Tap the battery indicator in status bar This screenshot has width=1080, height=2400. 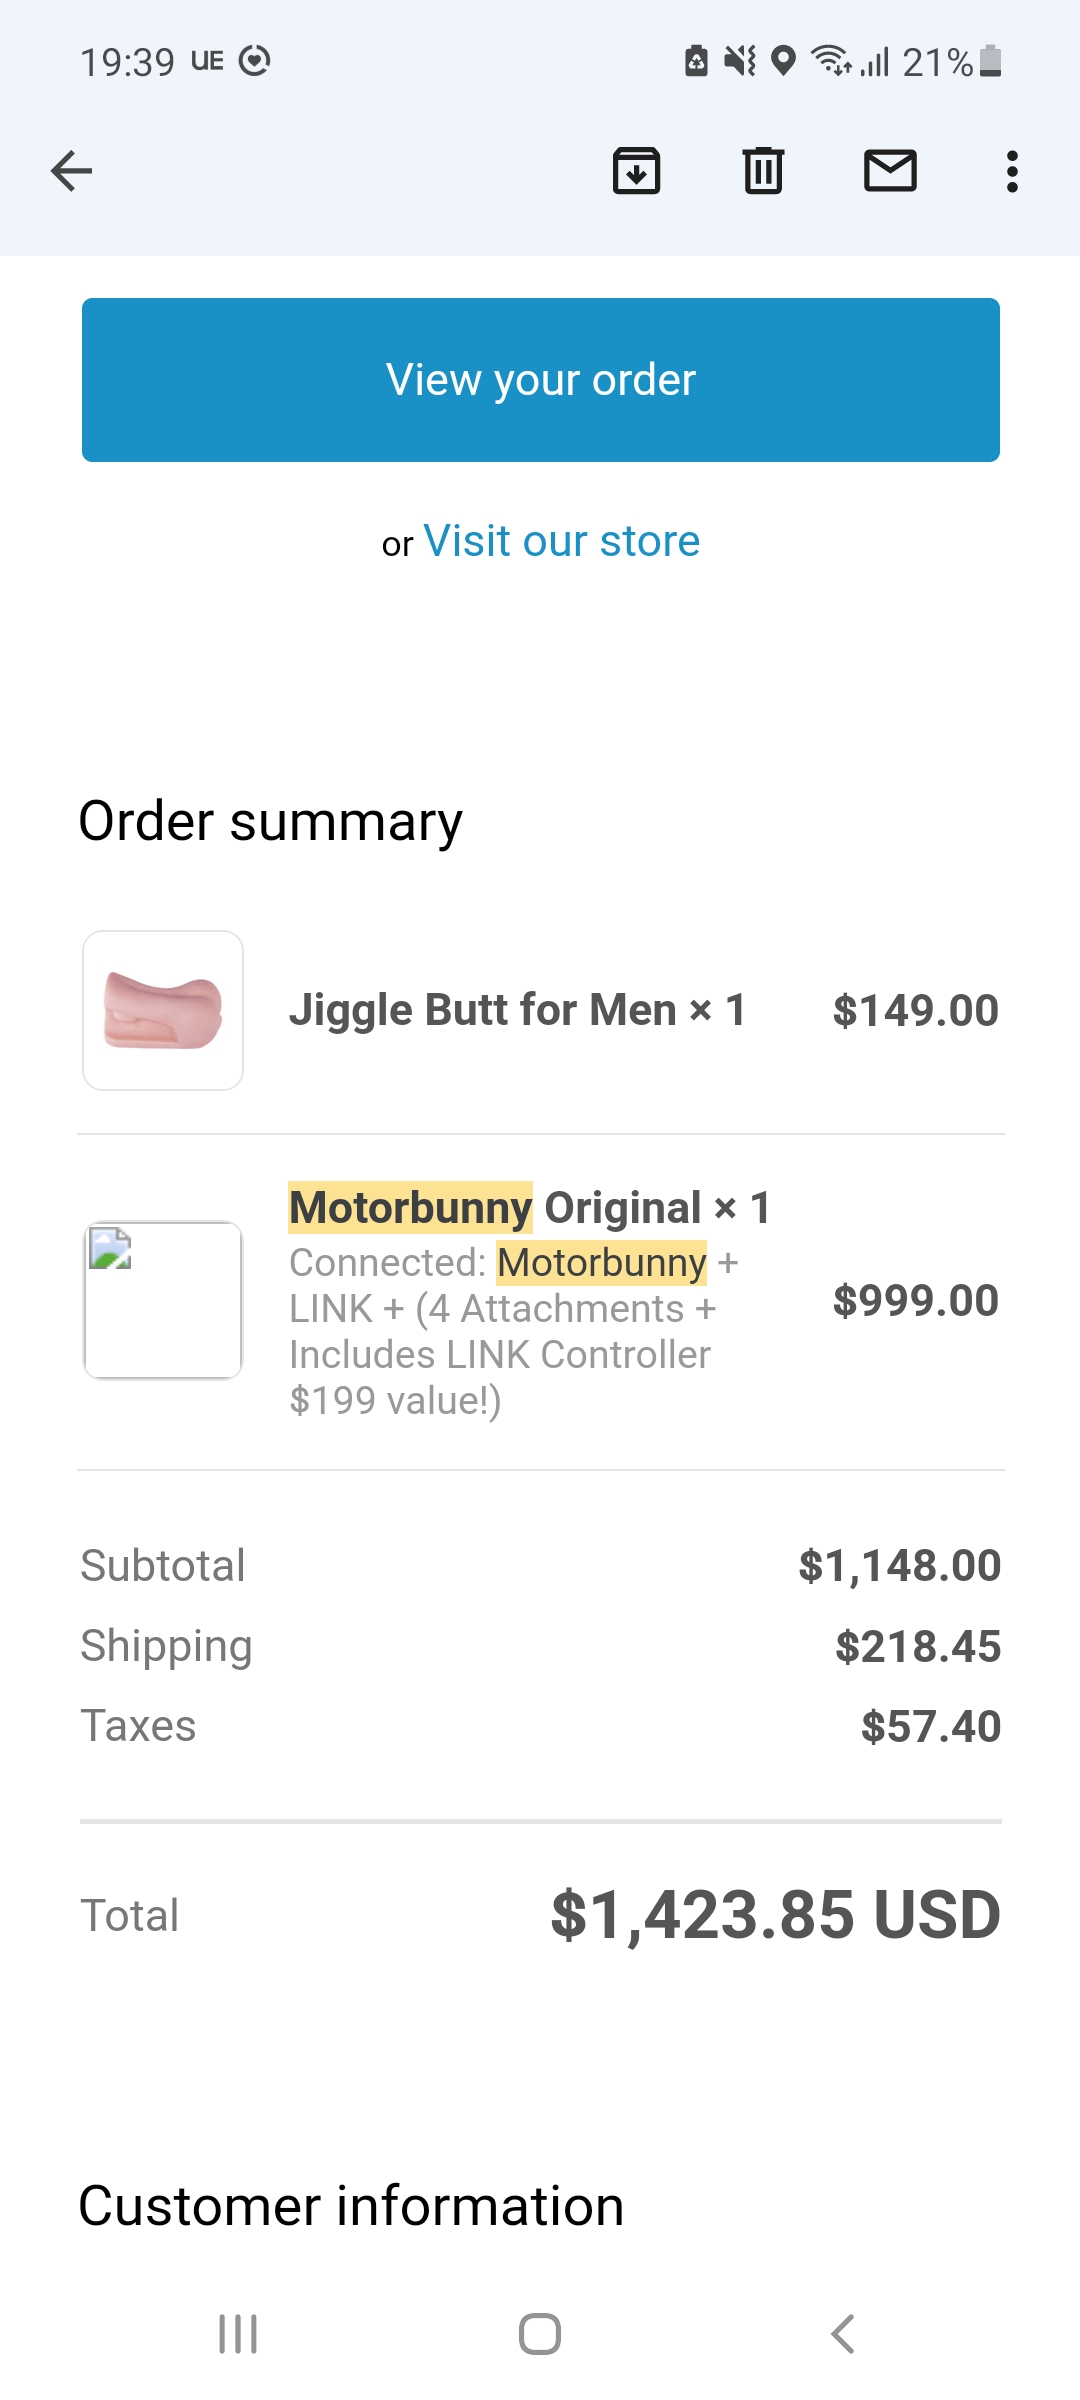[x=990, y=61]
